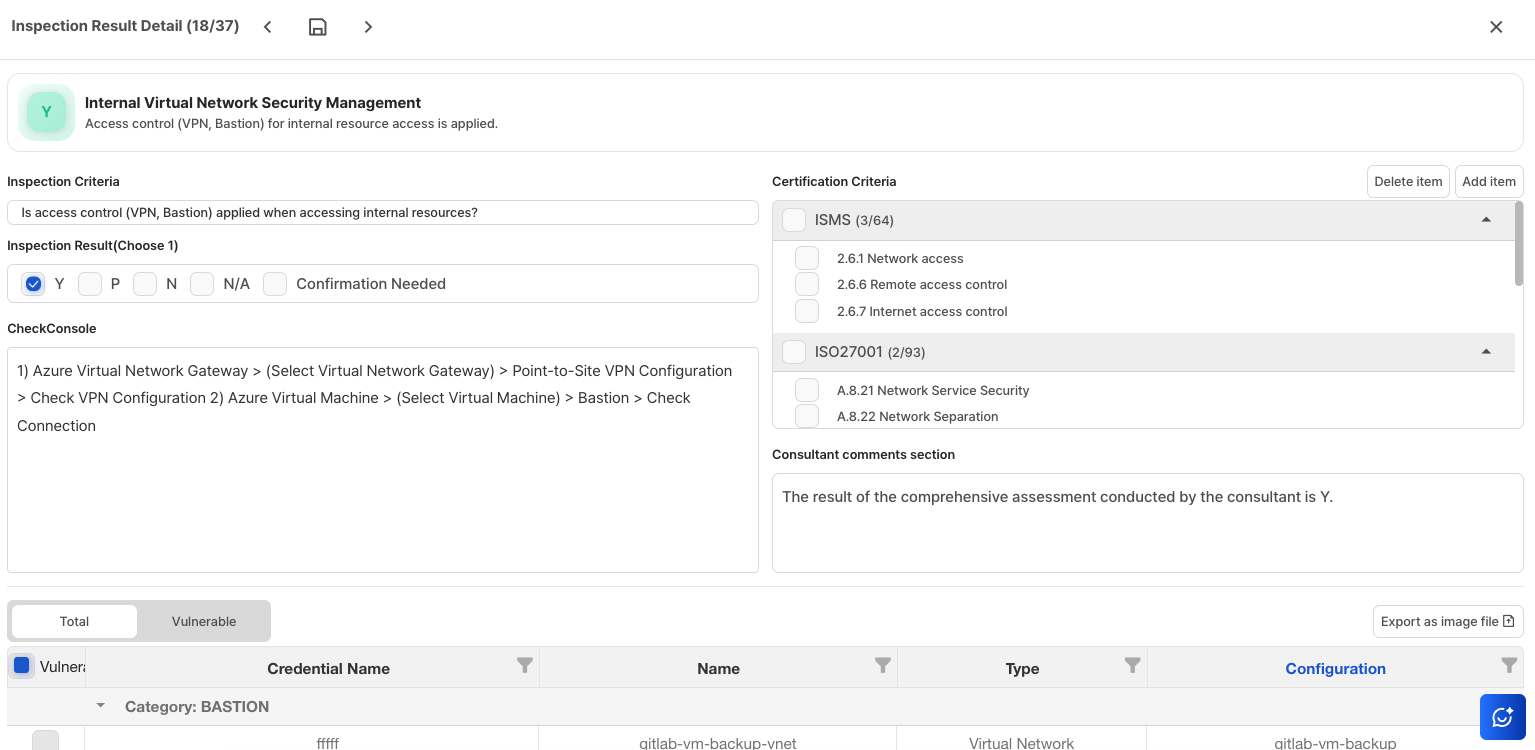Collapse the ISO27001 criteria group

click(x=1486, y=352)
